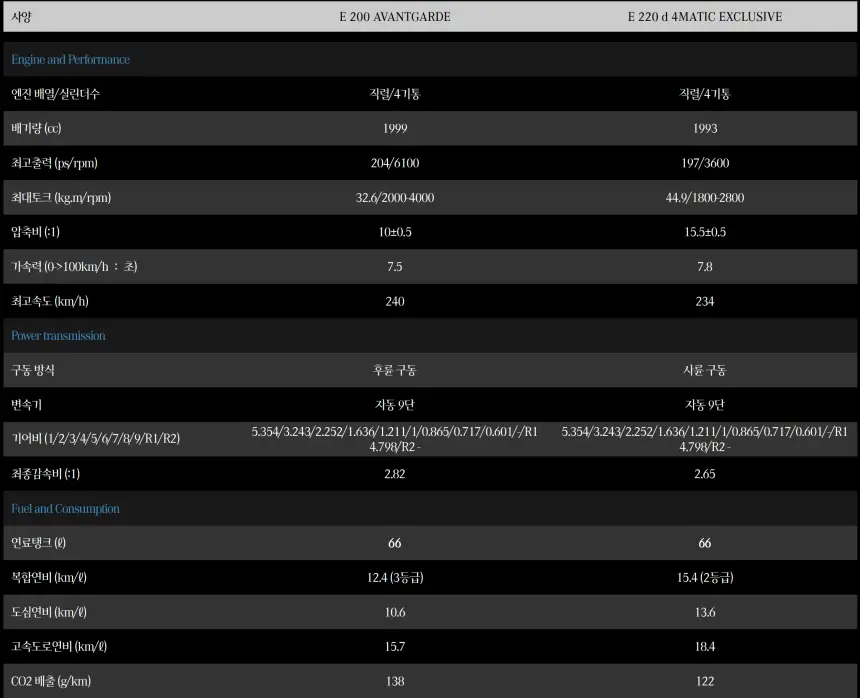The image size is (860, 698).
Task: Select the 10±0.5 compression ratio
Action: coord(395,232)
